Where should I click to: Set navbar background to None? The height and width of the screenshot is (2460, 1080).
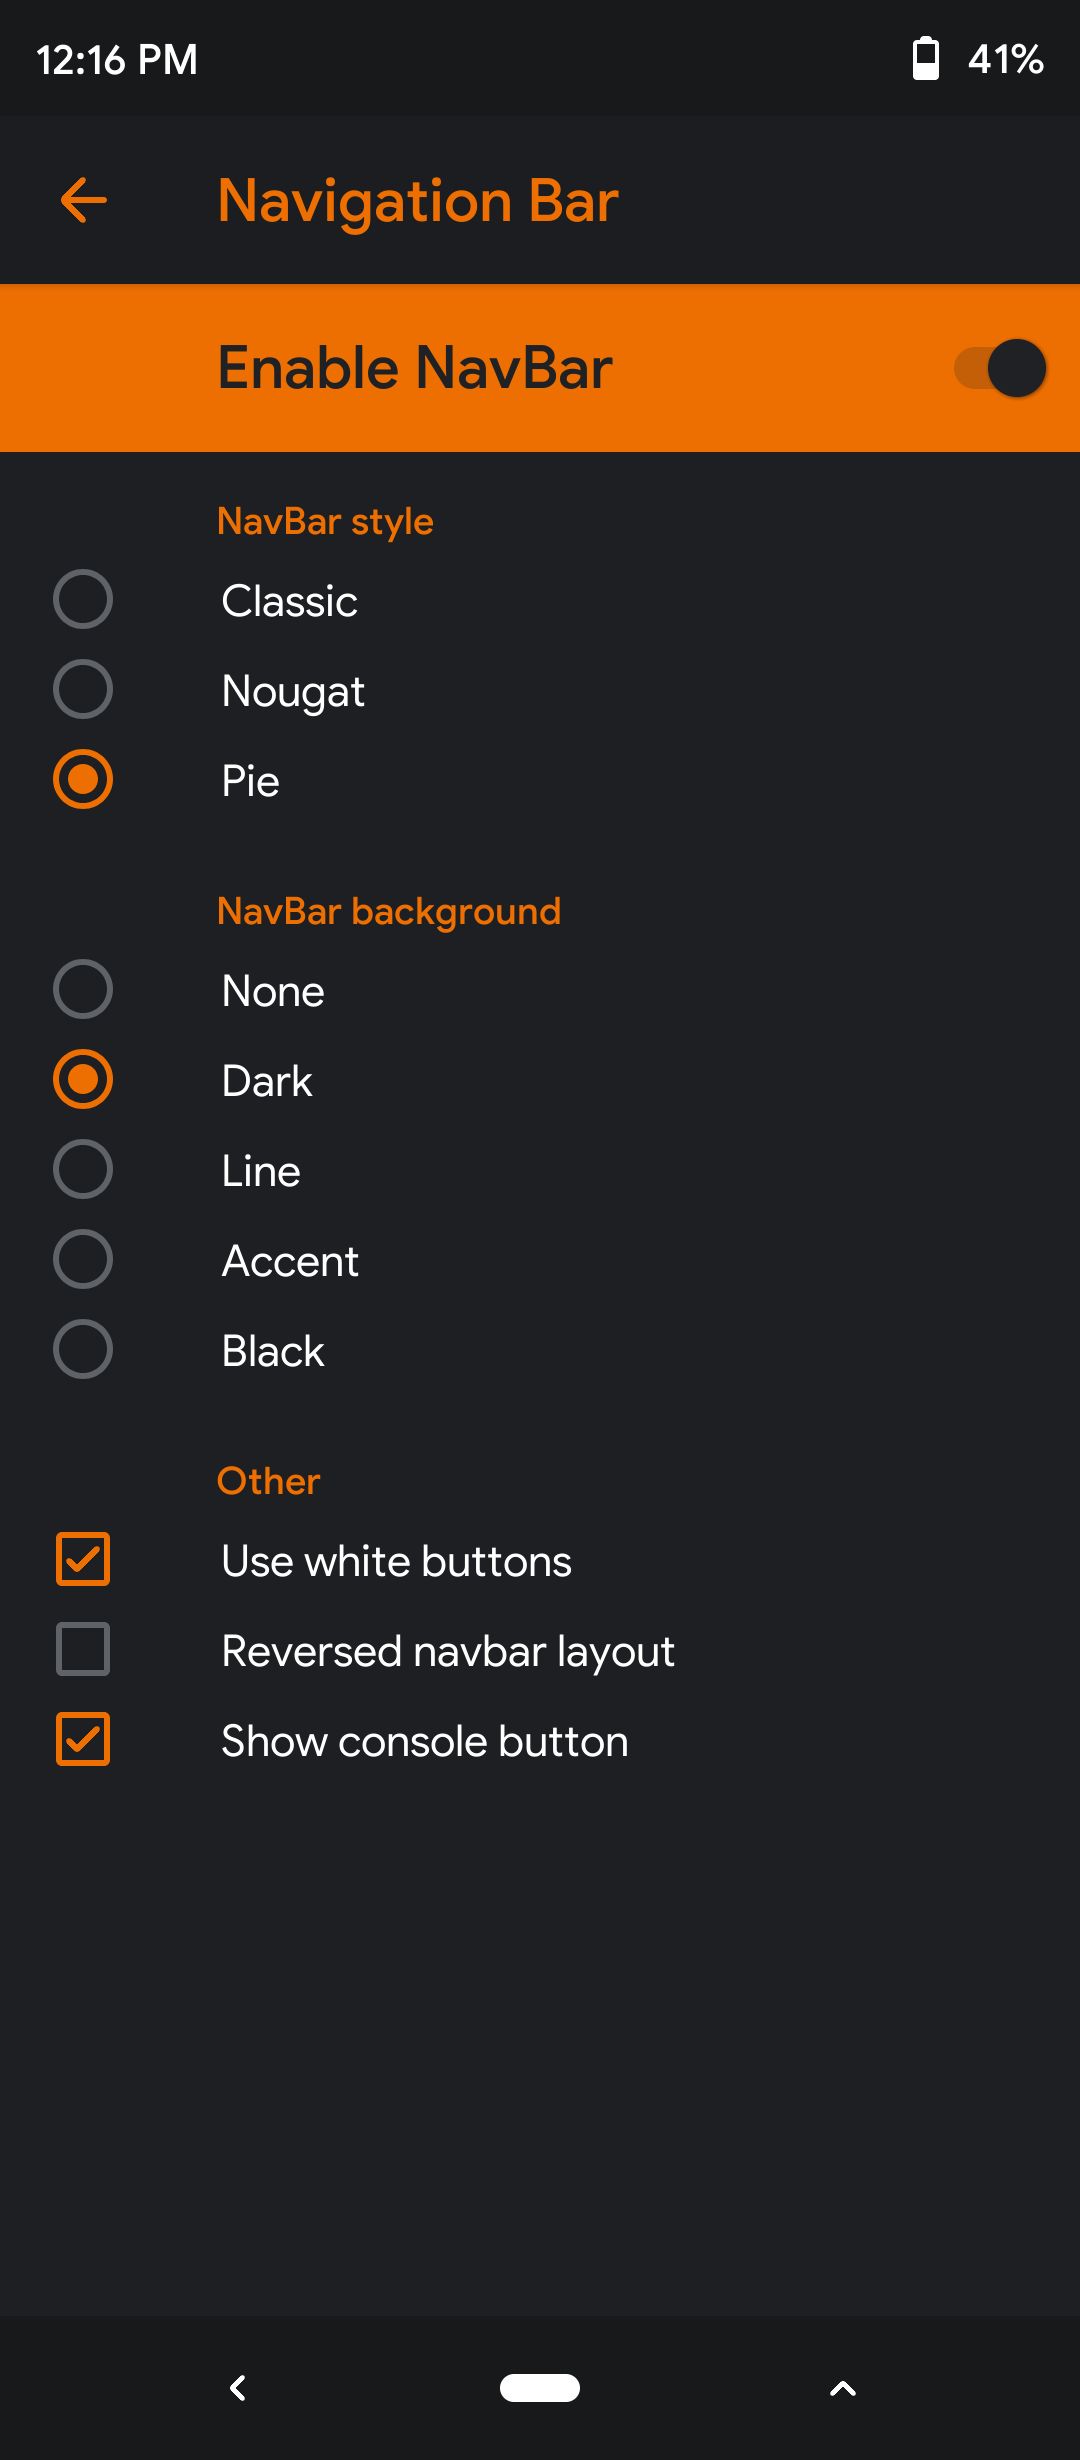pos(83,990)
